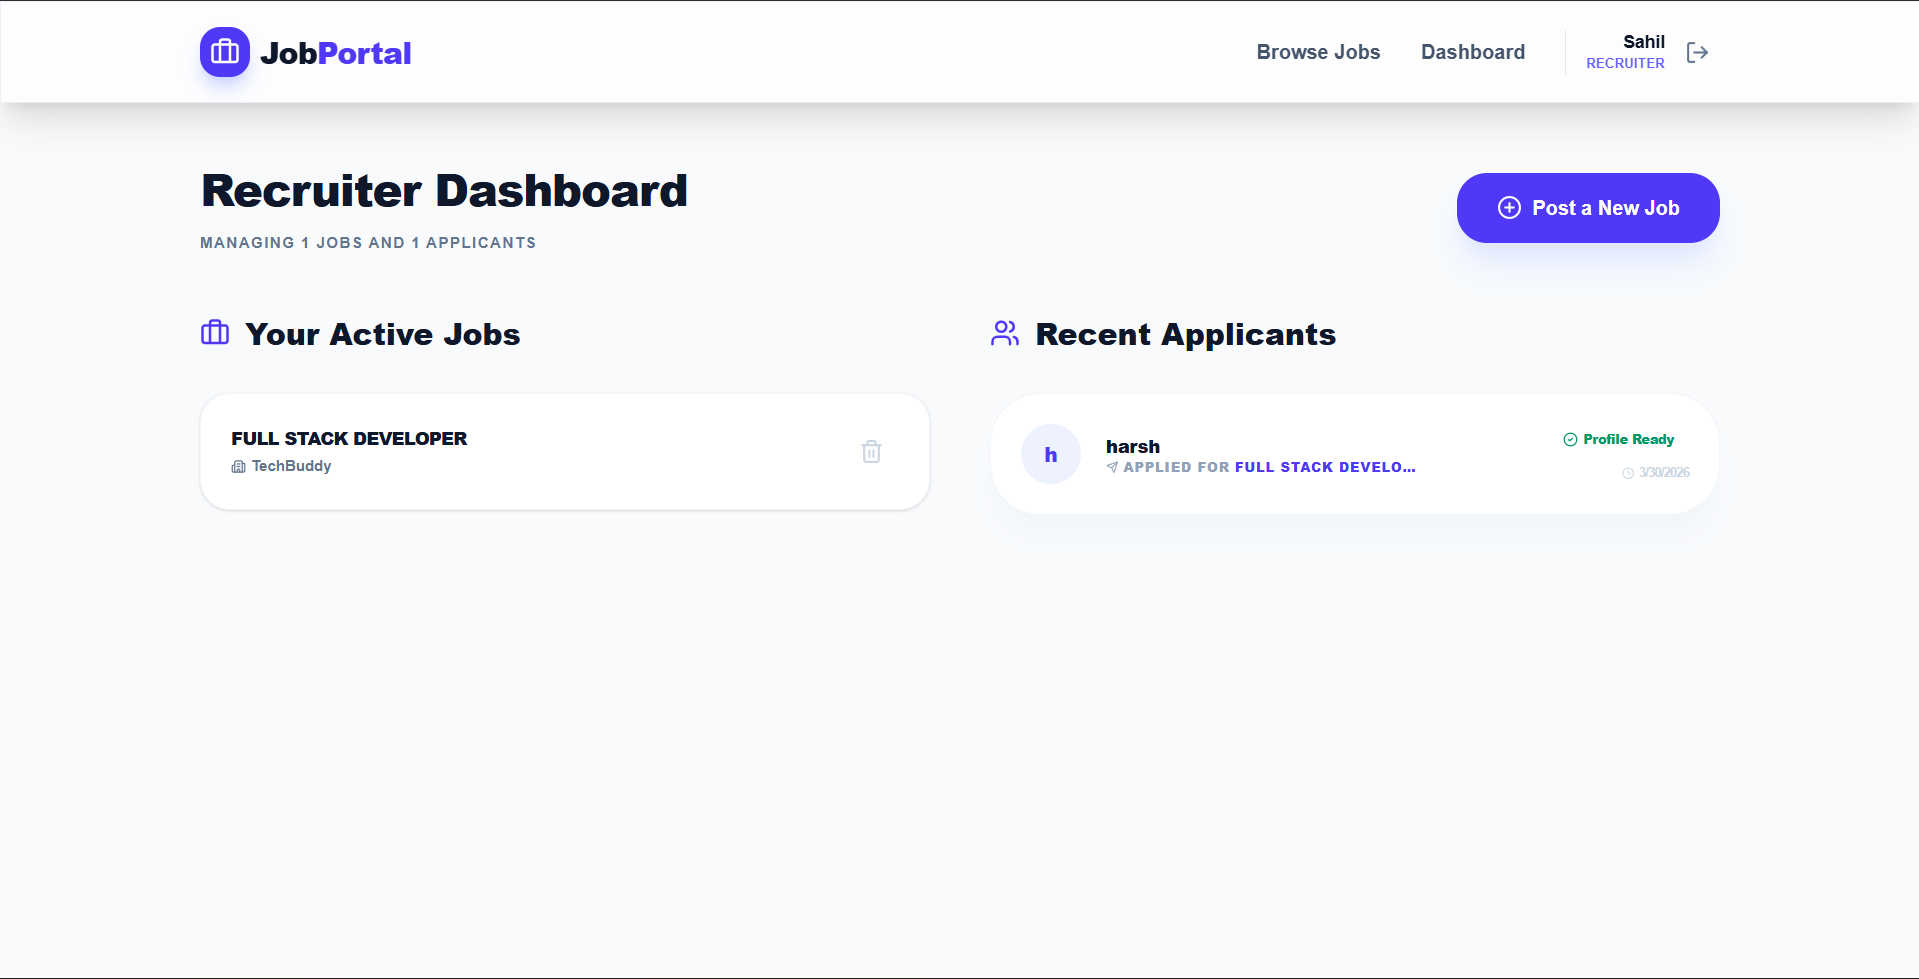Click the briefcase icon beside Your Active Jobs
The height and width of the screenshot is (979, 1919).
click(x=214, y=333)
